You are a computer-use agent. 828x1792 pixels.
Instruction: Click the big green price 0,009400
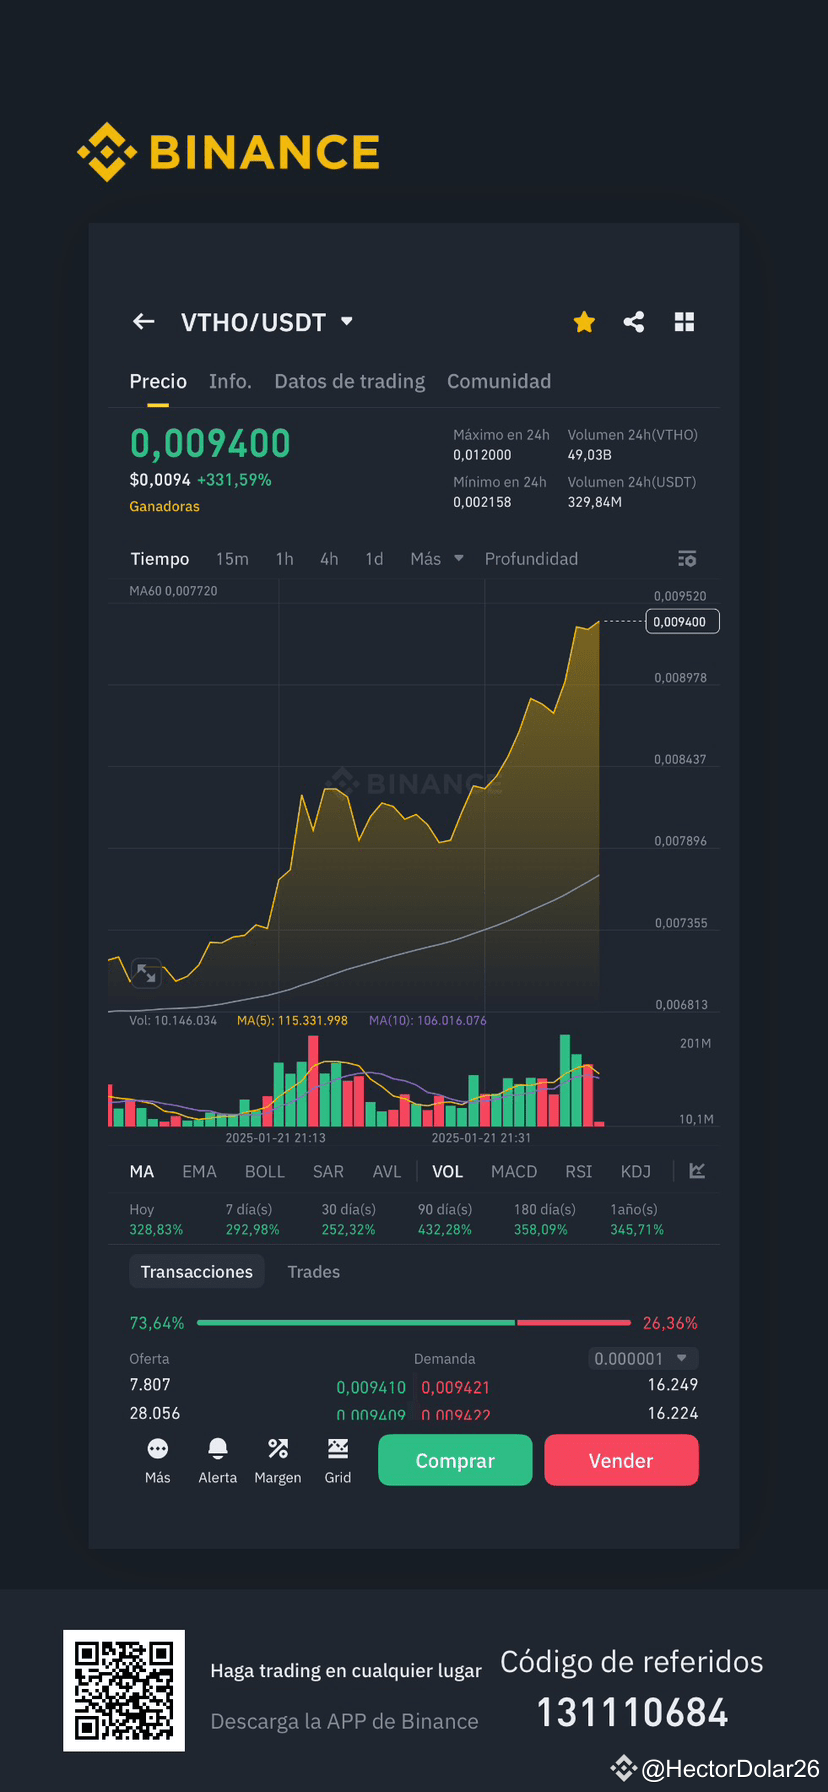(x=210, y=443)
